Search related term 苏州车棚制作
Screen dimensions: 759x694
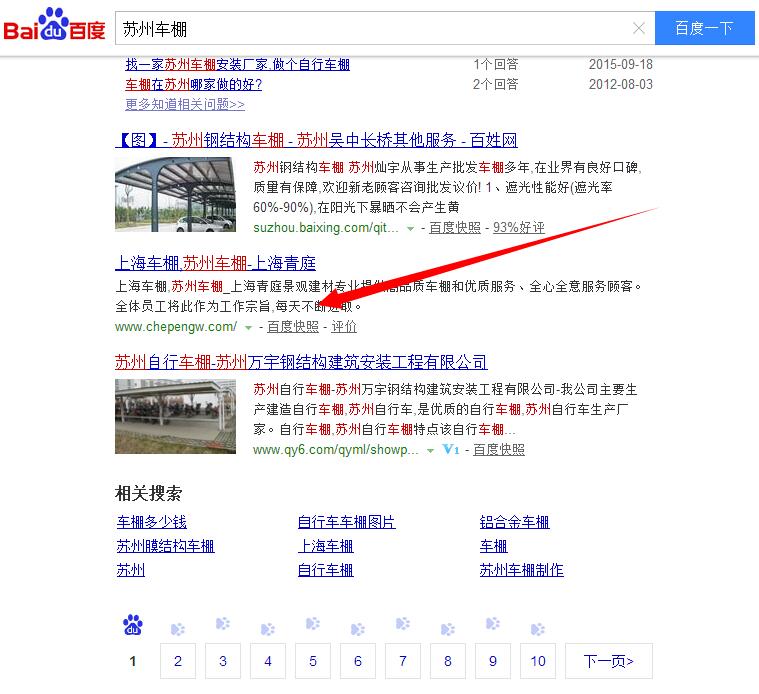click(521, 570)
